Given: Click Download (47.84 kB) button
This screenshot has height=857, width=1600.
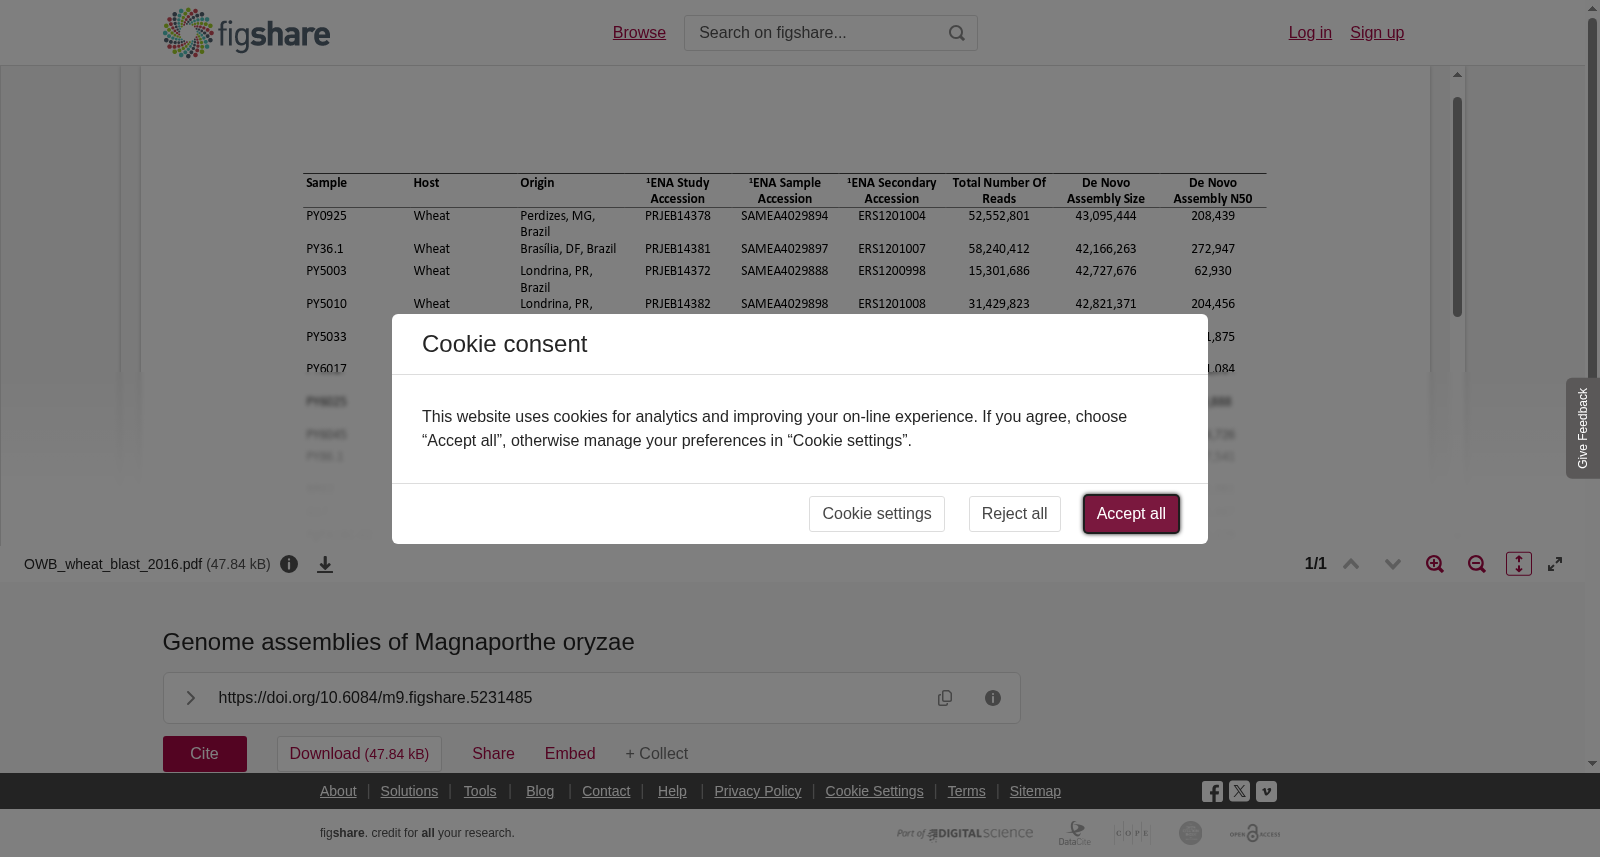Looking at the screenshot, I should (x=359, y=754).
